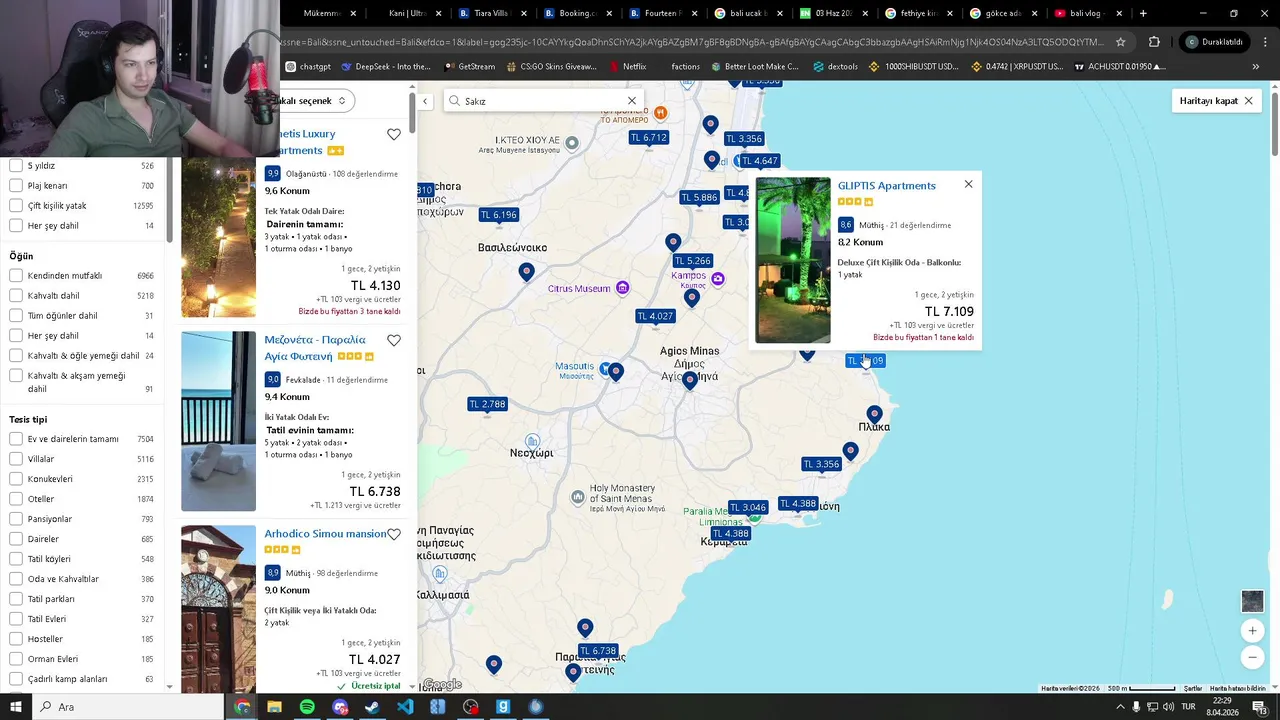1280x720 pixels.
Task: Open Spotify from the taskbar
Action: coord(307,707)
